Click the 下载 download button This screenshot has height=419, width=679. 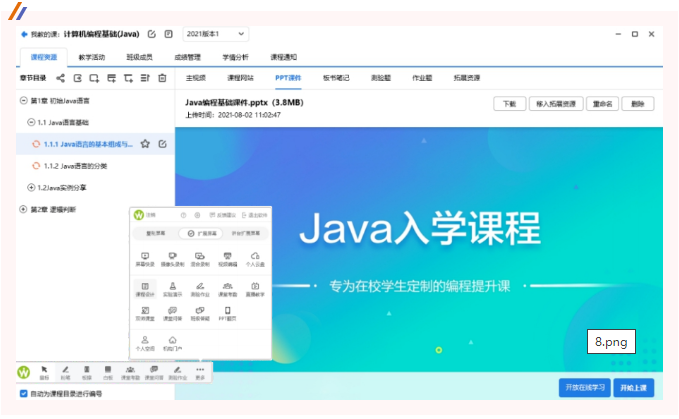[509, 103]
